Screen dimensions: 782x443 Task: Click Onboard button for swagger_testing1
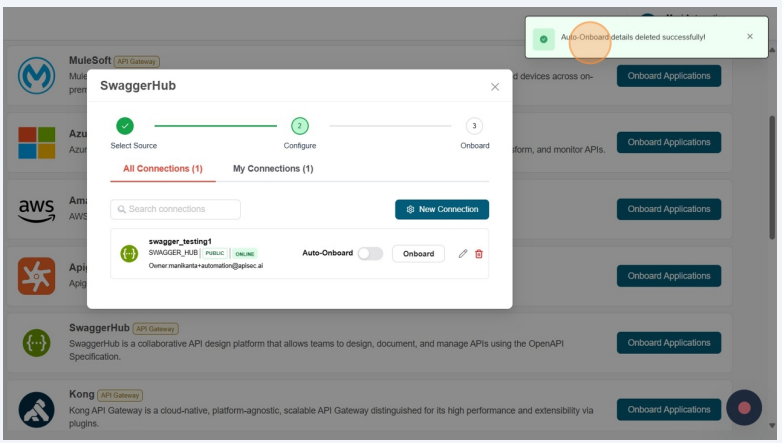(418, 254)
